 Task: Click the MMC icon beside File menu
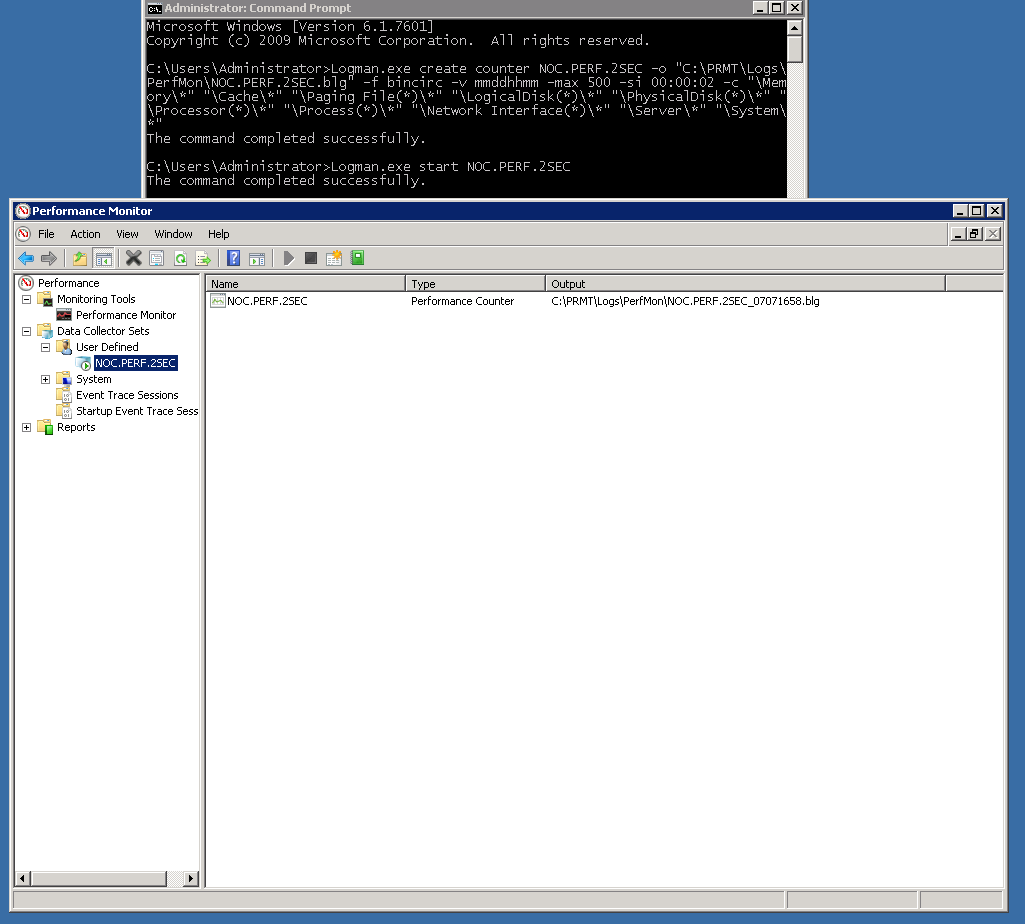(x=24, y=233)
